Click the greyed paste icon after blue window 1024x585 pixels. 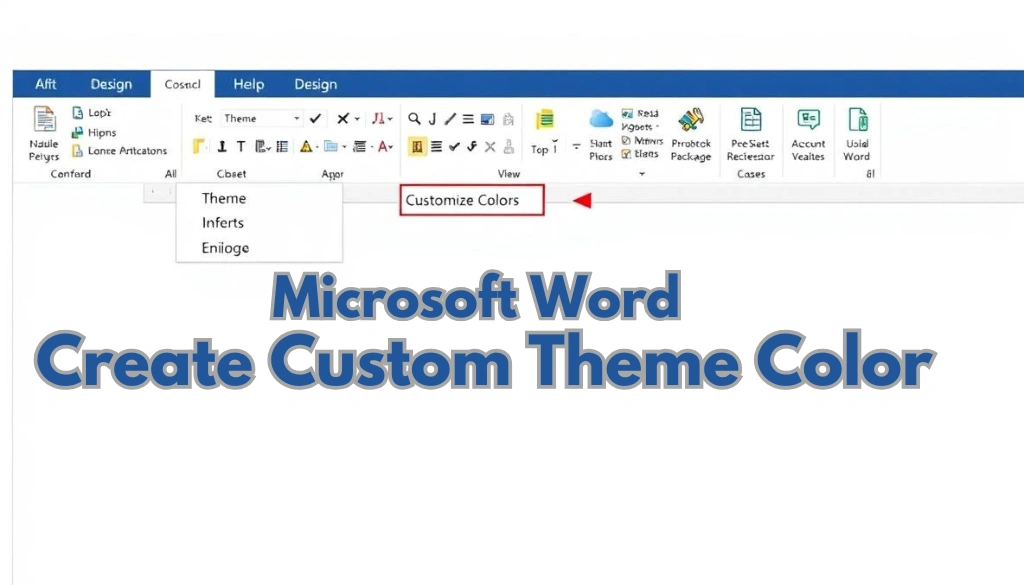508,119
